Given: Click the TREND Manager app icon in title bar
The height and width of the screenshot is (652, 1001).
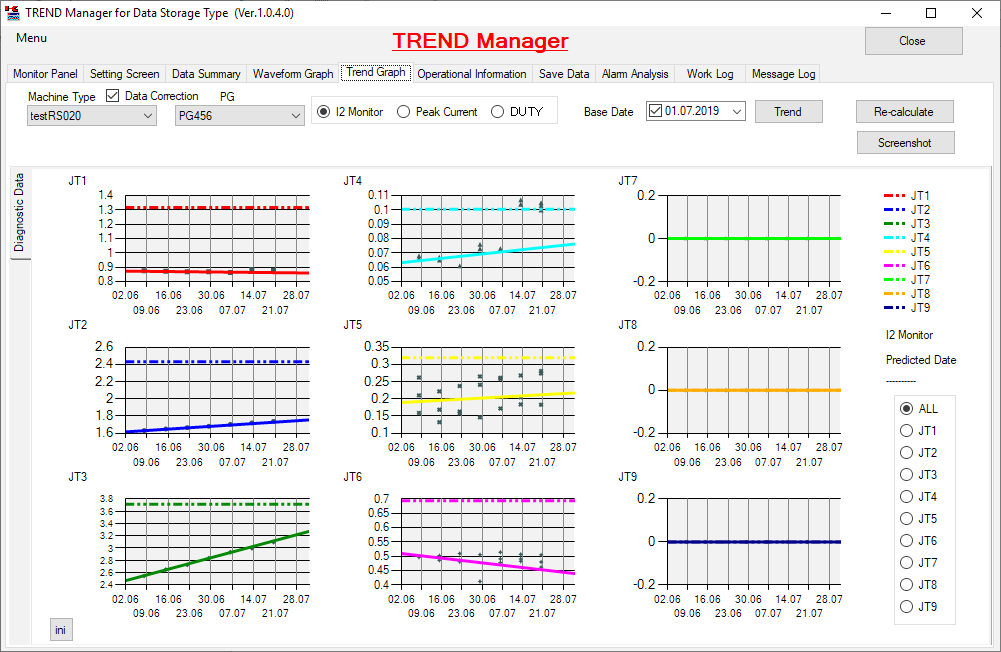Looking at the screenshot, I should point(12,13).
